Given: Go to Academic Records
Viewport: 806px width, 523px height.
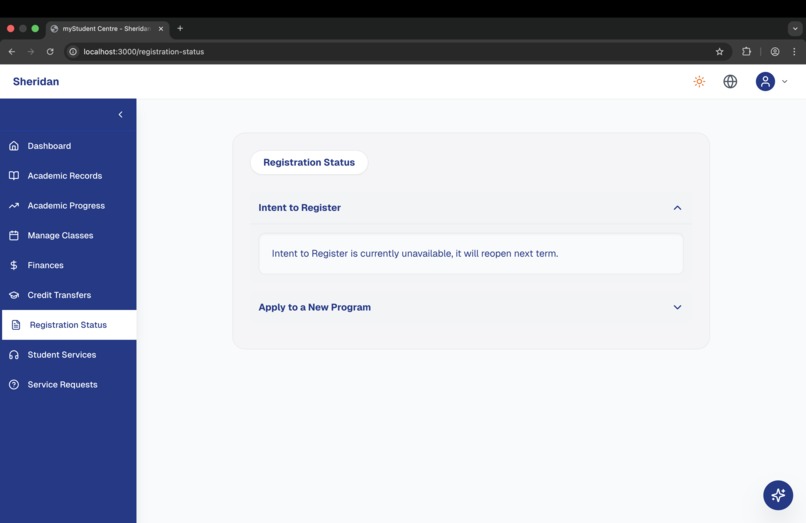Looking at the screenshot, I should click(68, 176).
